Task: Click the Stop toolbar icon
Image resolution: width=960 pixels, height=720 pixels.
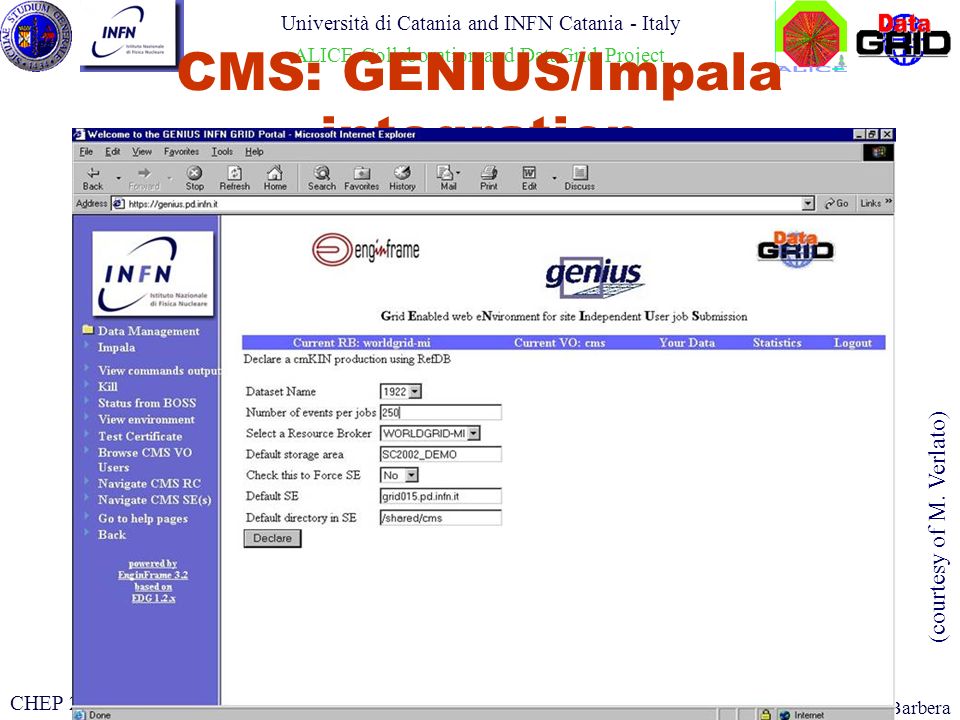Action: click(195, 178)
